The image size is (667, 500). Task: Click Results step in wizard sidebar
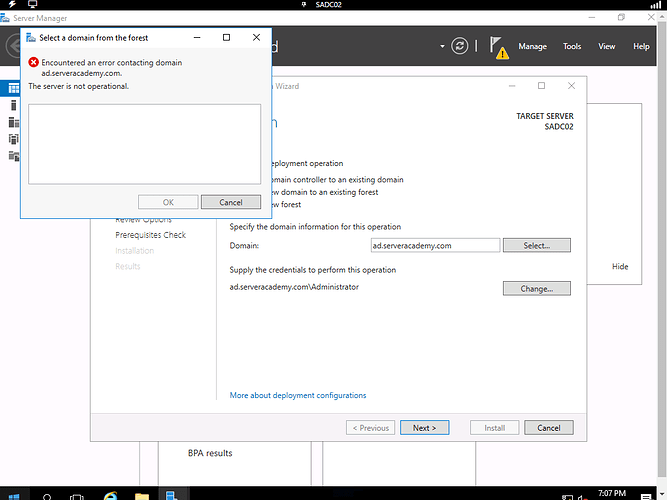click(x=128, y=266)
